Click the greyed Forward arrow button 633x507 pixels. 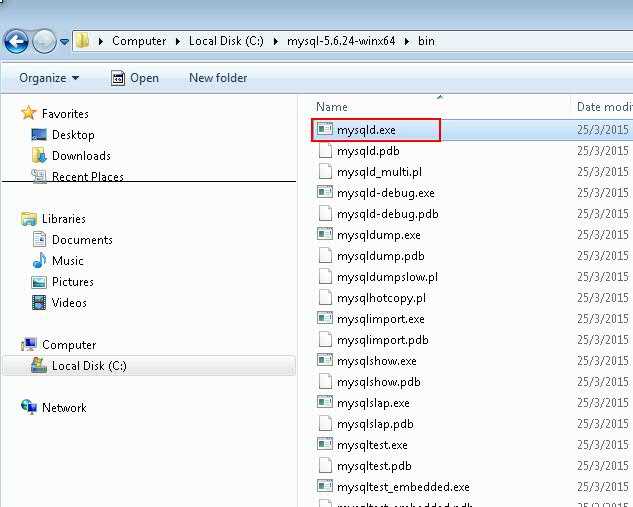coord(44,42)
